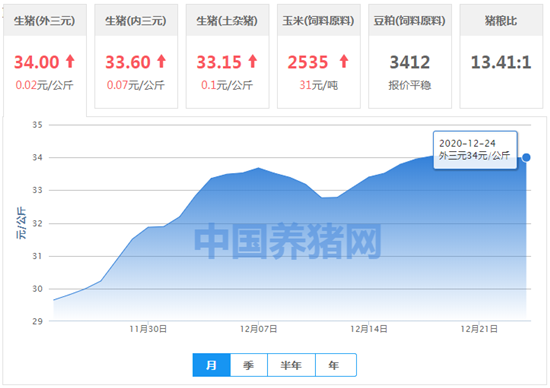Switch chart range to 半年

pyautogui.click(x=291, y=365)
